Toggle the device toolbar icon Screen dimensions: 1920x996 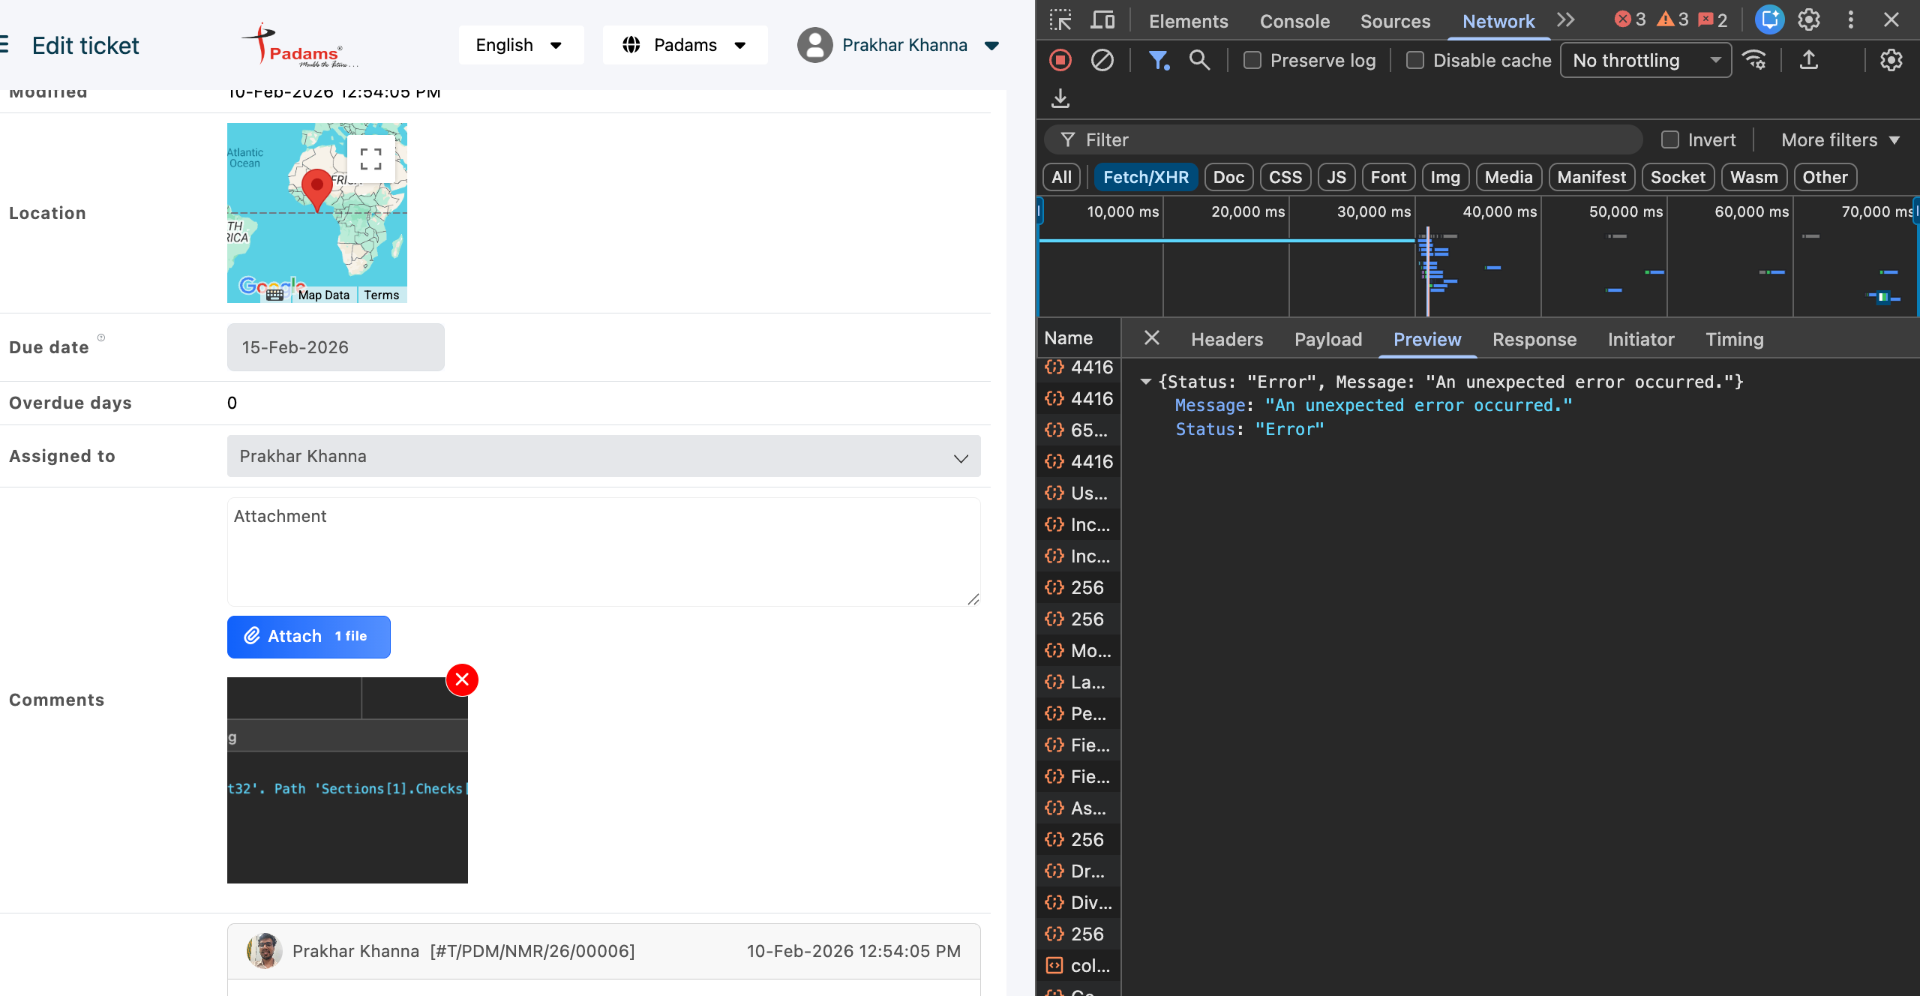pyautogui.click(x=1103, y=20)
